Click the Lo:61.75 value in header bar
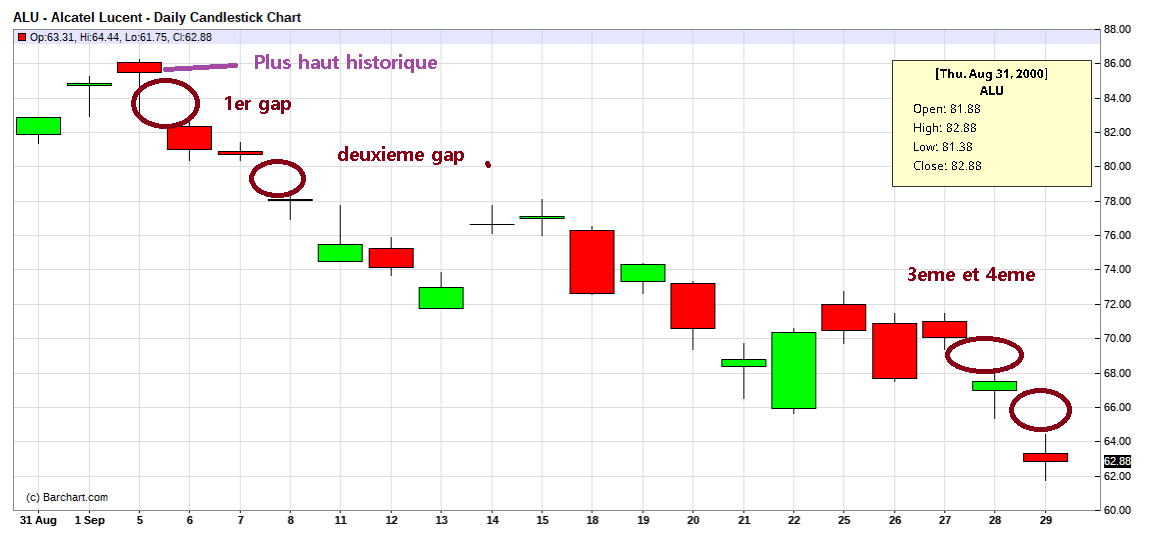The width and height of the screenshot is (1152, 548). coord(148,37)
